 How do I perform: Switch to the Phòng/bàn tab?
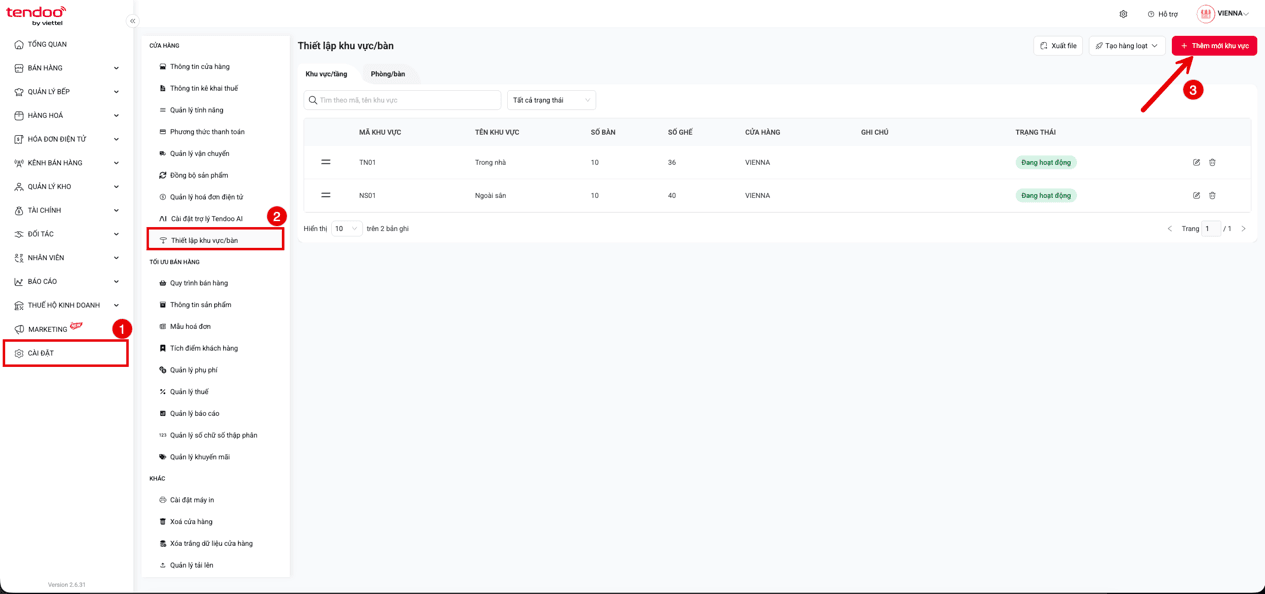click(388, 74)
